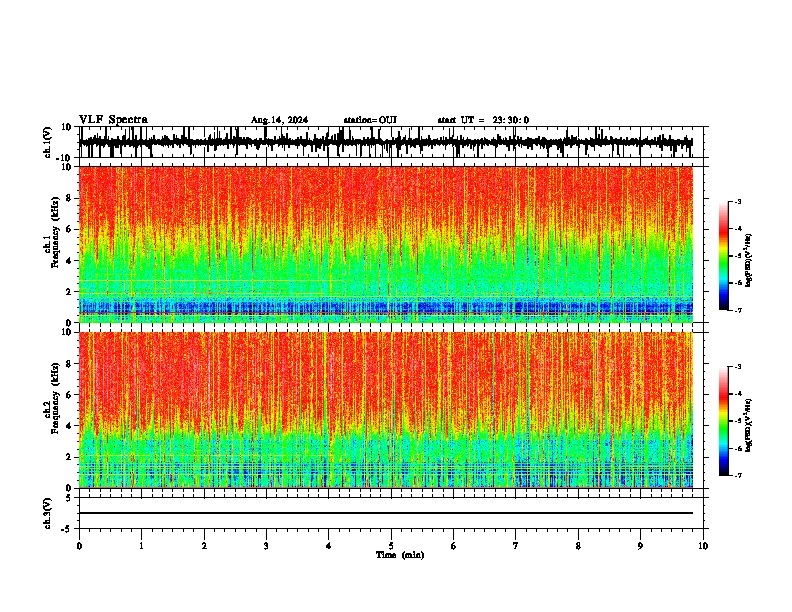Click the 'start UT = 23:30:0' header text
The width and height of the screenshot is (792, 612).
(x=483, y=120)
